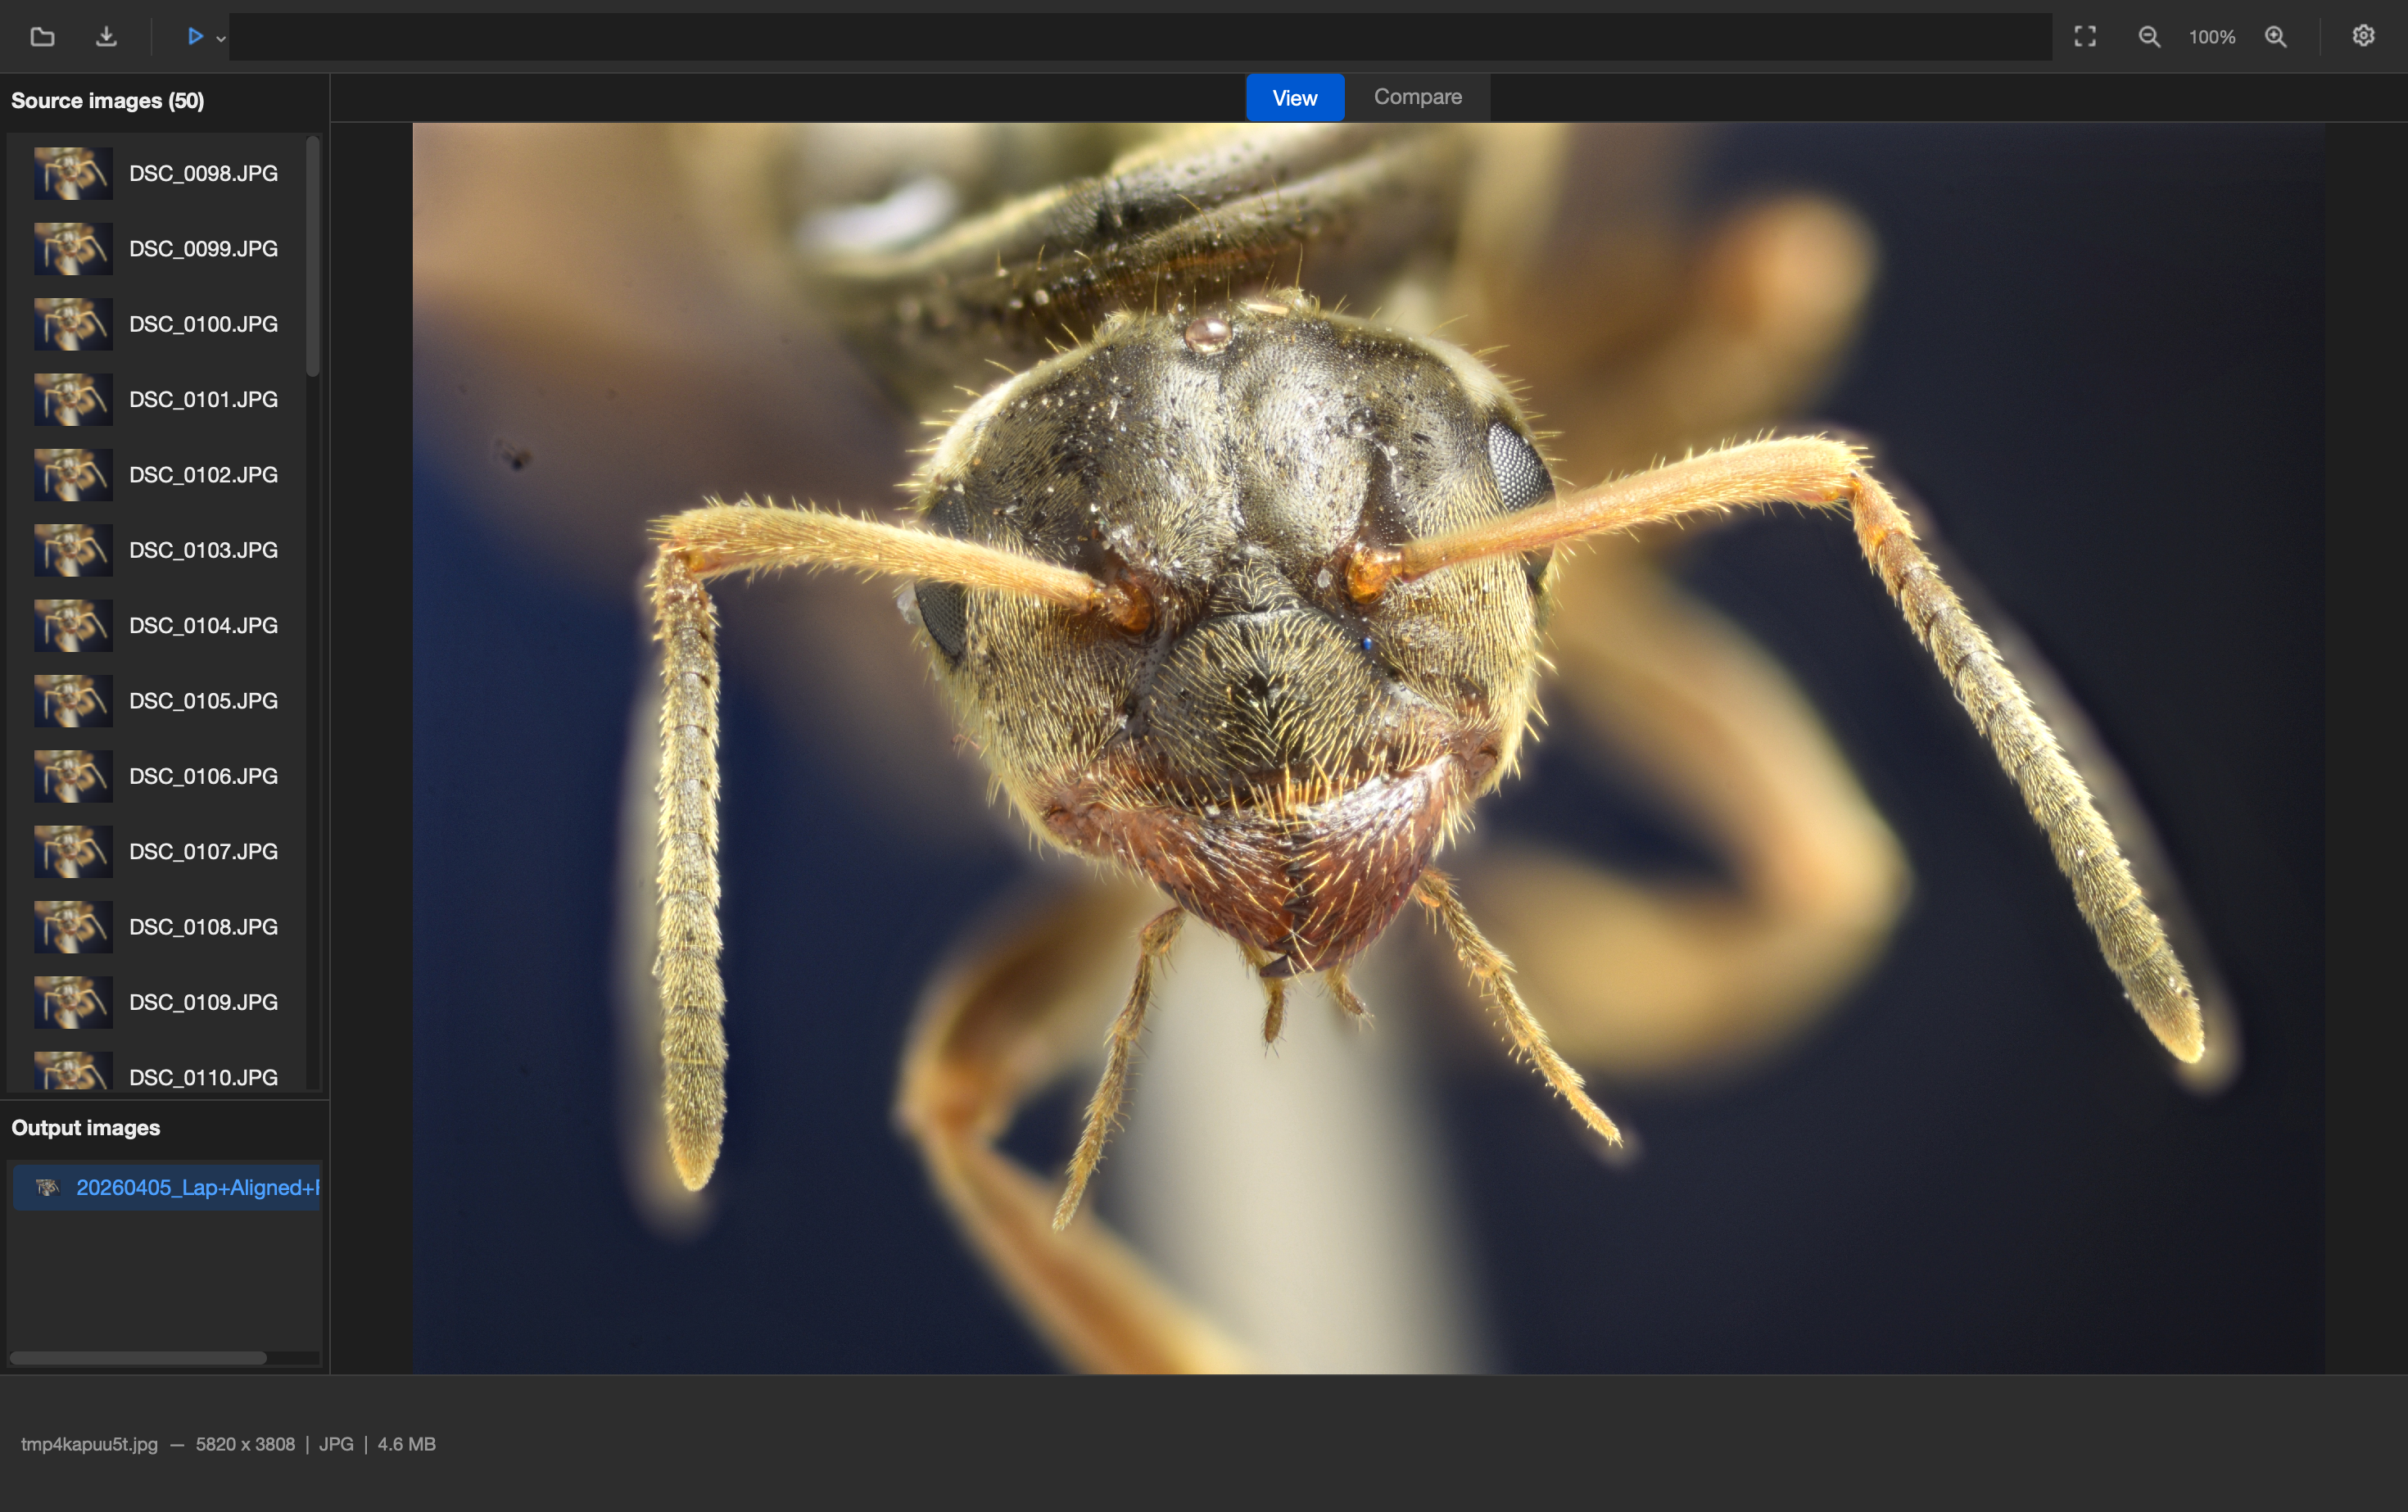Switch to the Compare tab
Viewport: 2408px width, 1512px height.
(x=1417, y=97)
